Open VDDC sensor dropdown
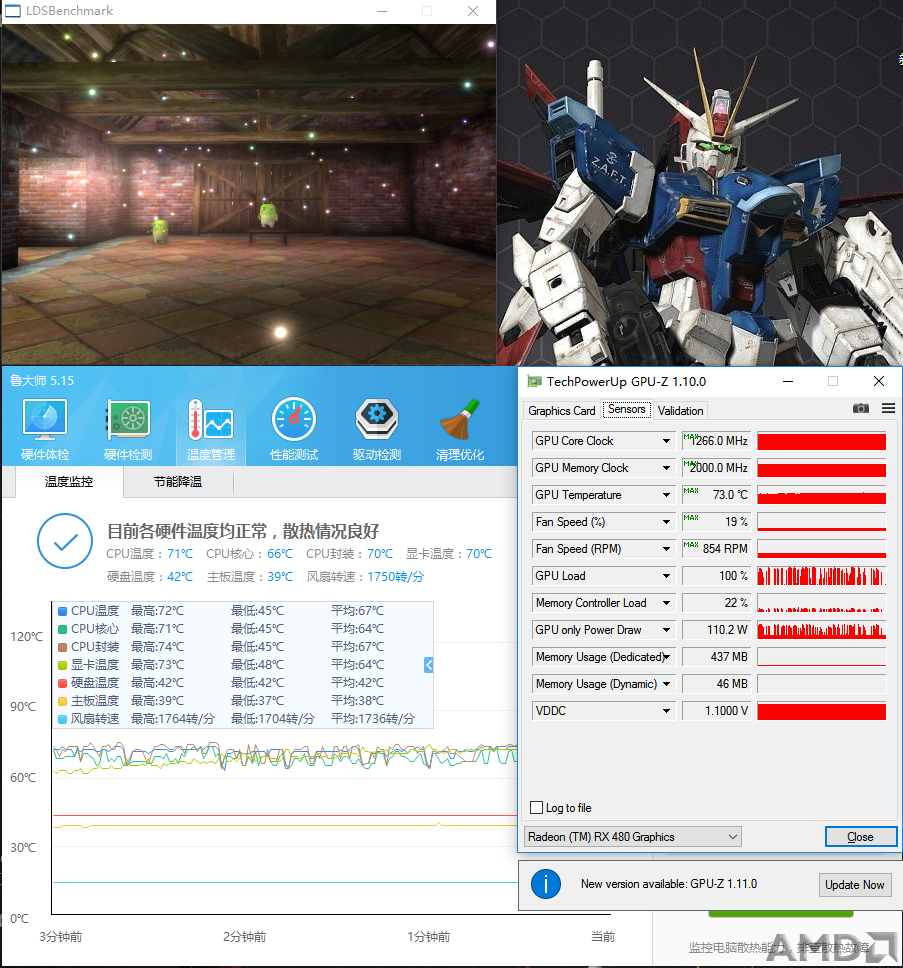 point(666,711)
